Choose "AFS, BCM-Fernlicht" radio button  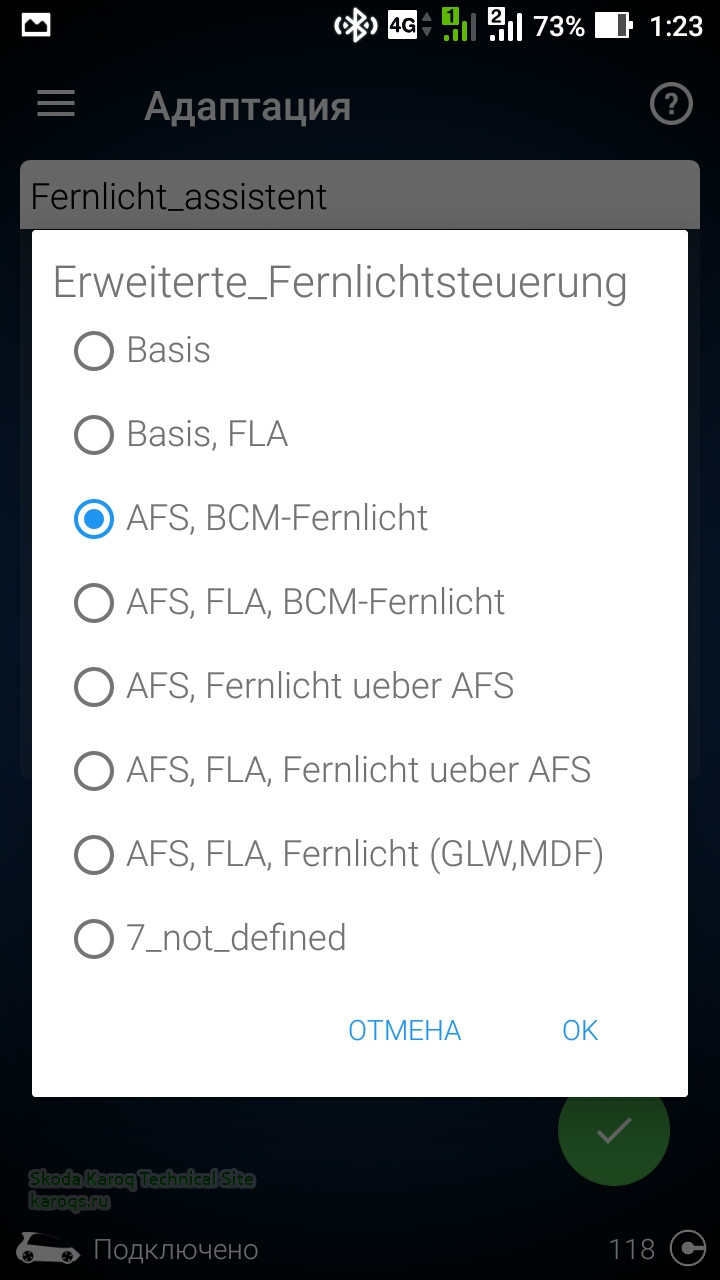94,519
